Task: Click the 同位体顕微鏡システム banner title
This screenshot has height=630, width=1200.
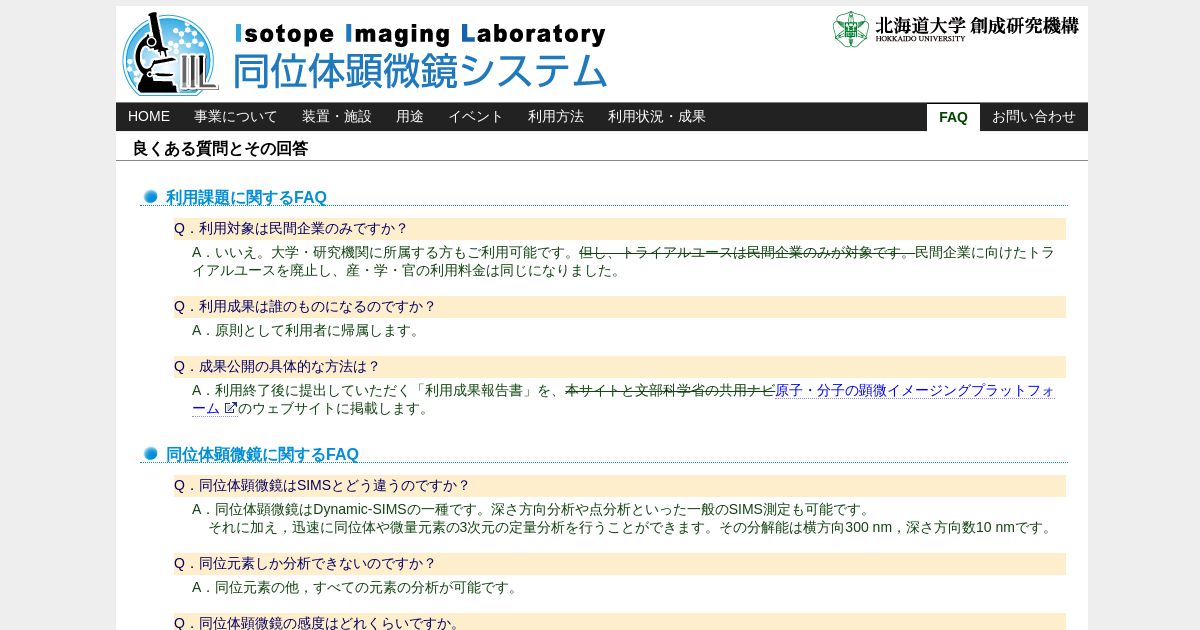Action: (420, 71)
